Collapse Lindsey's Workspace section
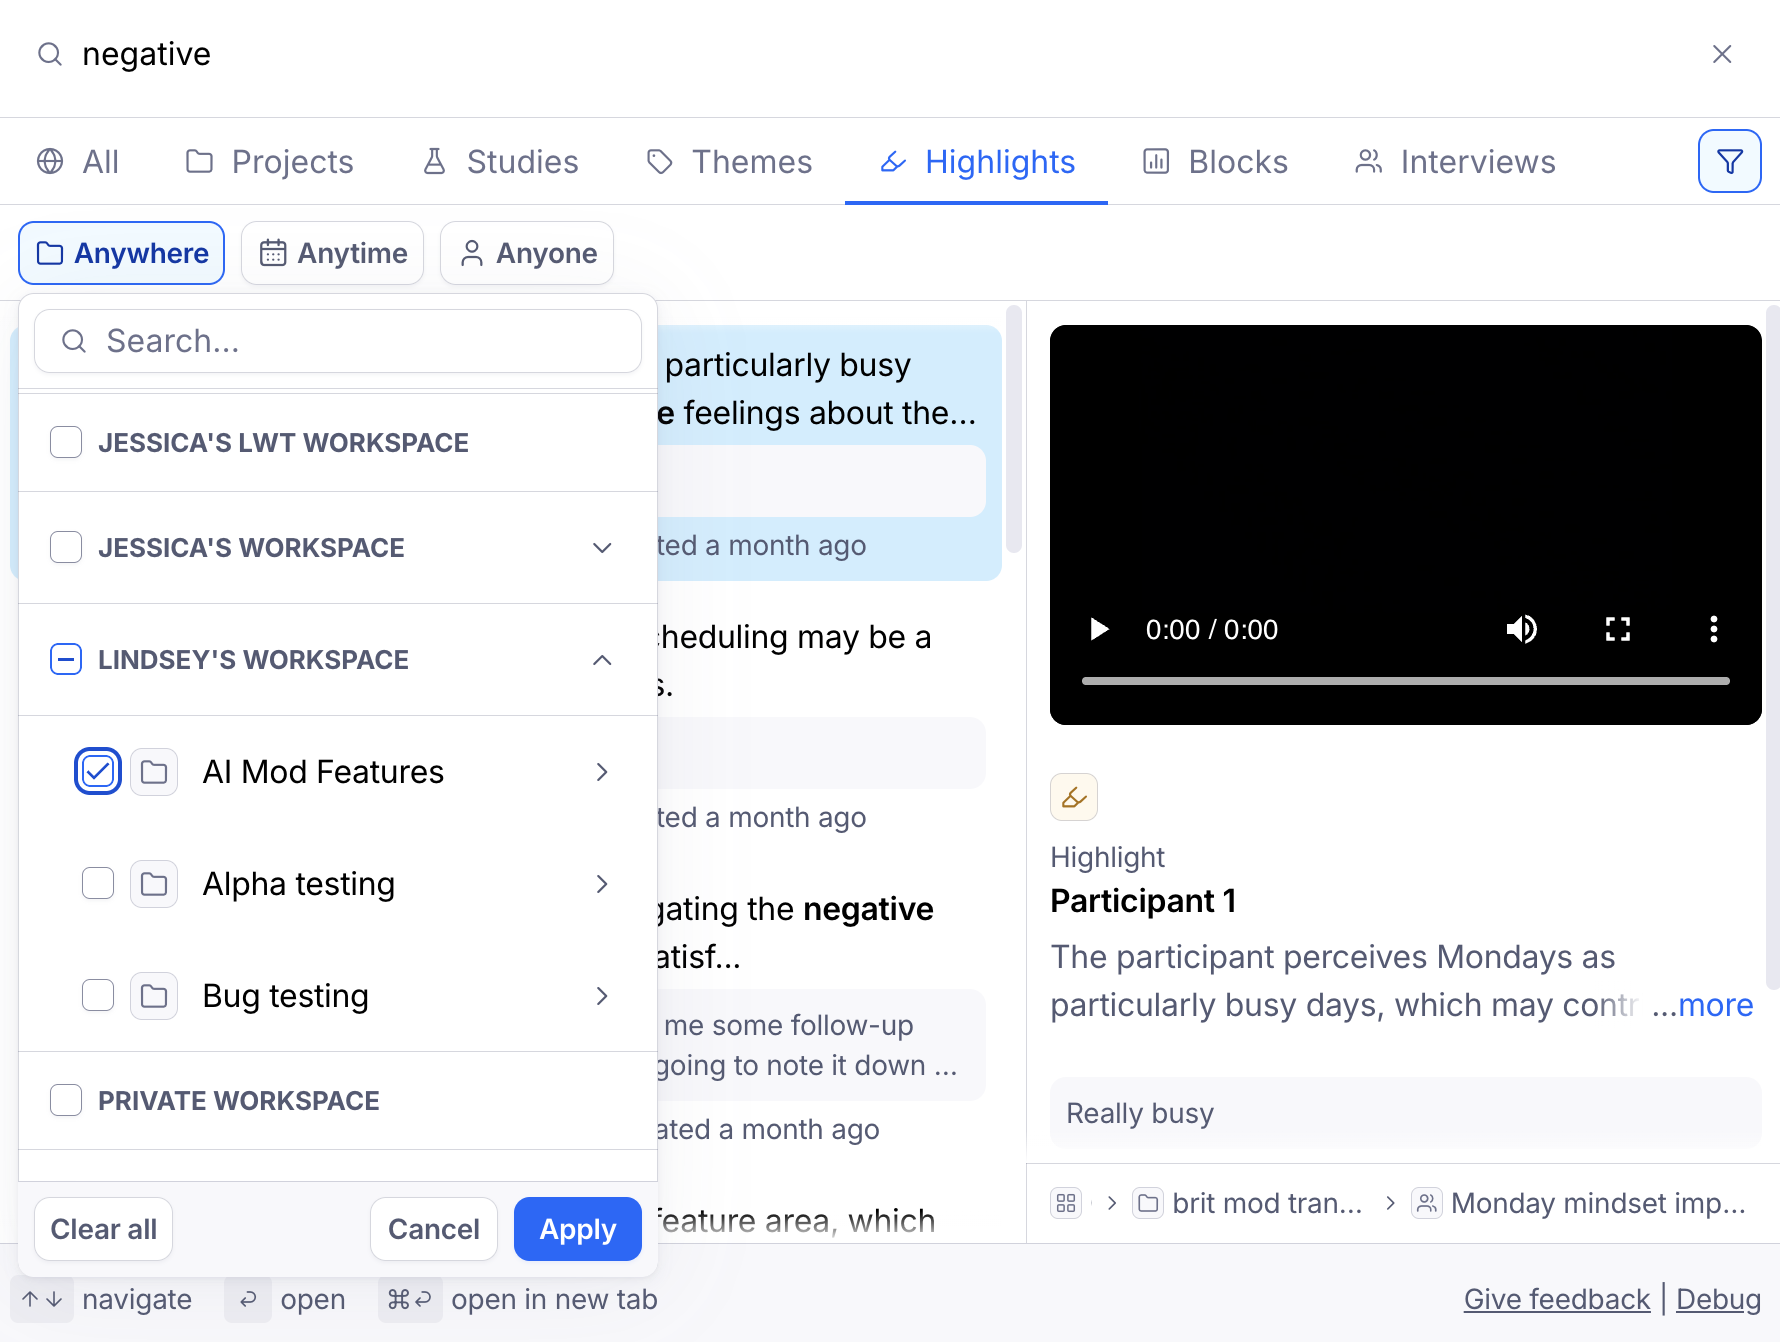Screen dimensions: 1780x1342 click(x=602, y=660)
